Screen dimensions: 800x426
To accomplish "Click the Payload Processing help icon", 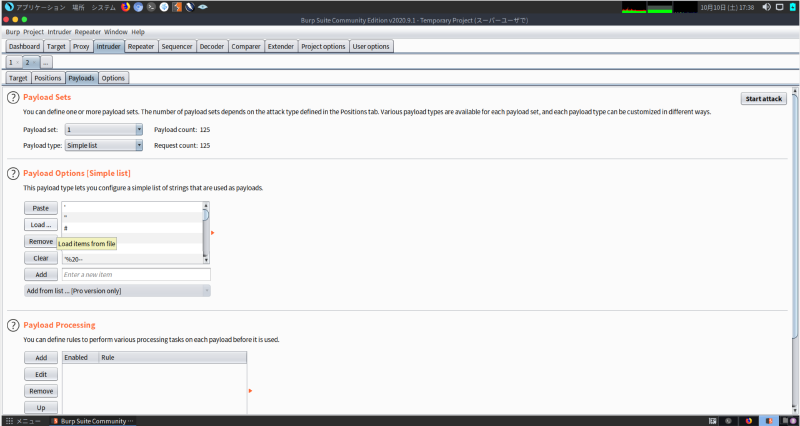I will 14,325.
